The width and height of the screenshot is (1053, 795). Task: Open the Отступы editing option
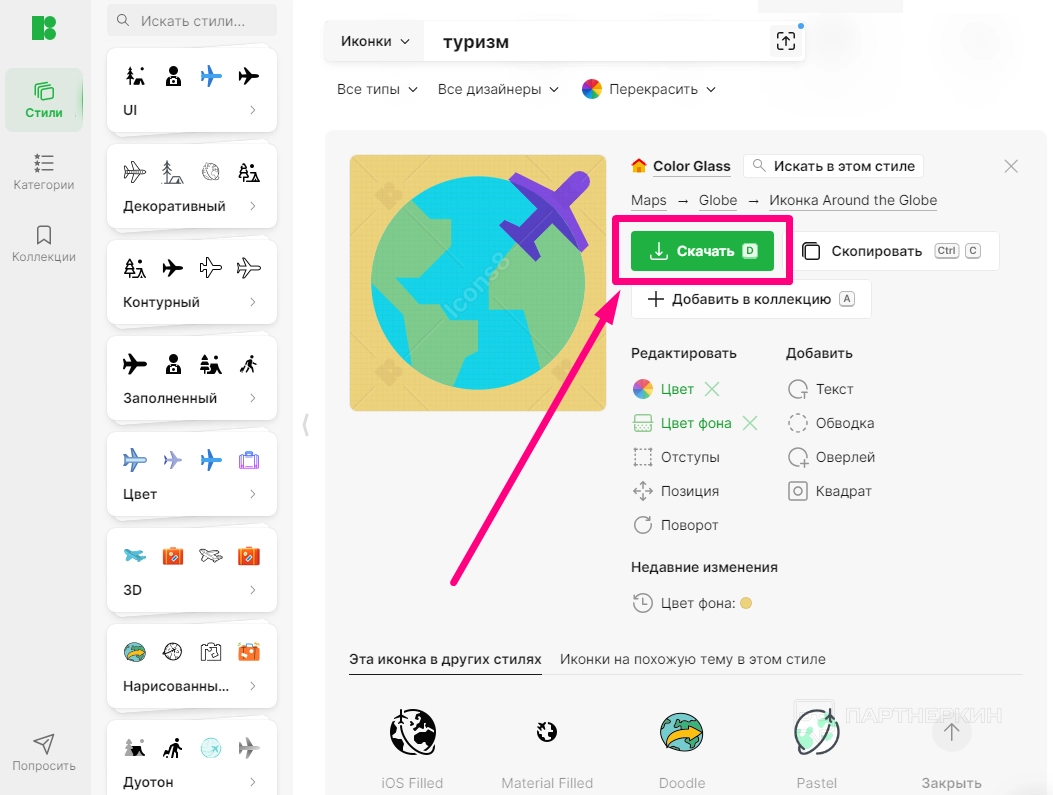(x=676, y=457)
